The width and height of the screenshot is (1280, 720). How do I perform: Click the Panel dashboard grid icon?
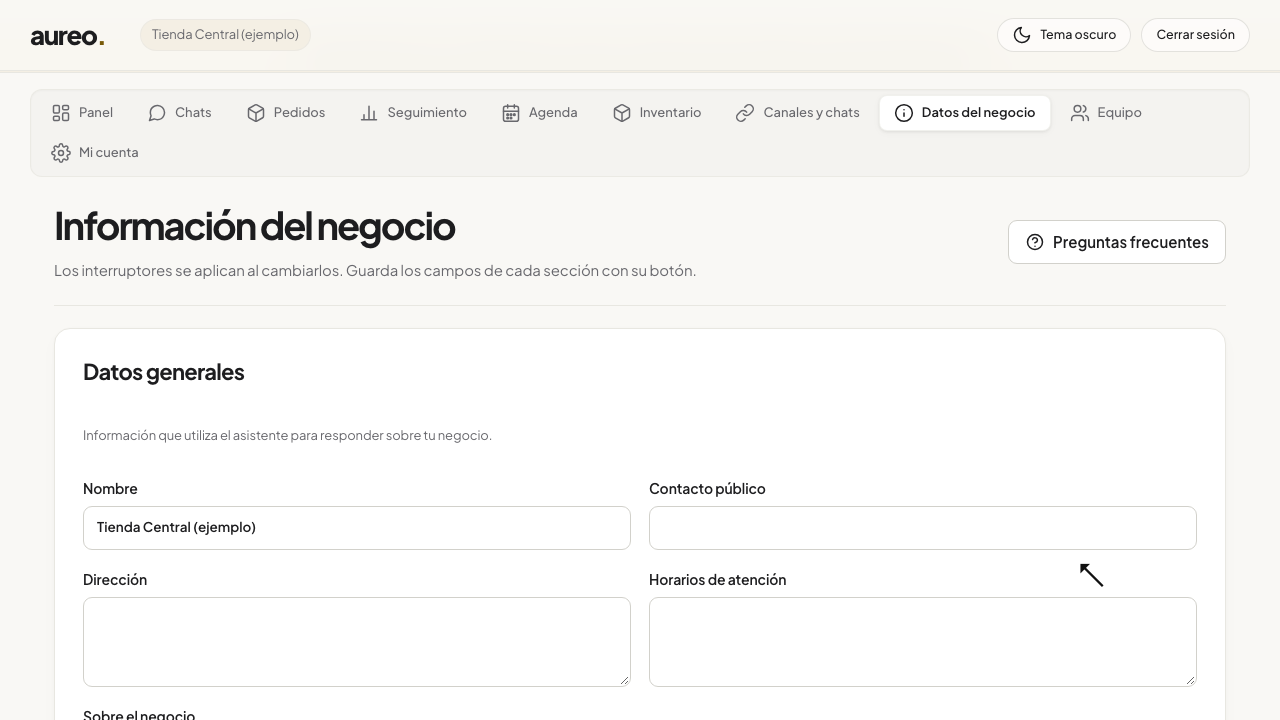tap(61, 113)
